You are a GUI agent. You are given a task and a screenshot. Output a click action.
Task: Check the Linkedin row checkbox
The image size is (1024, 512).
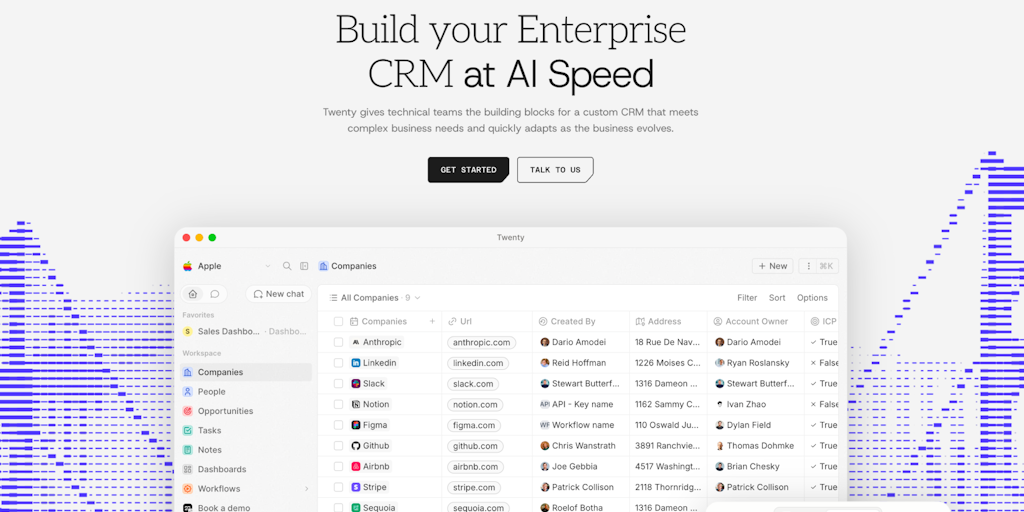tap(338, 362)
